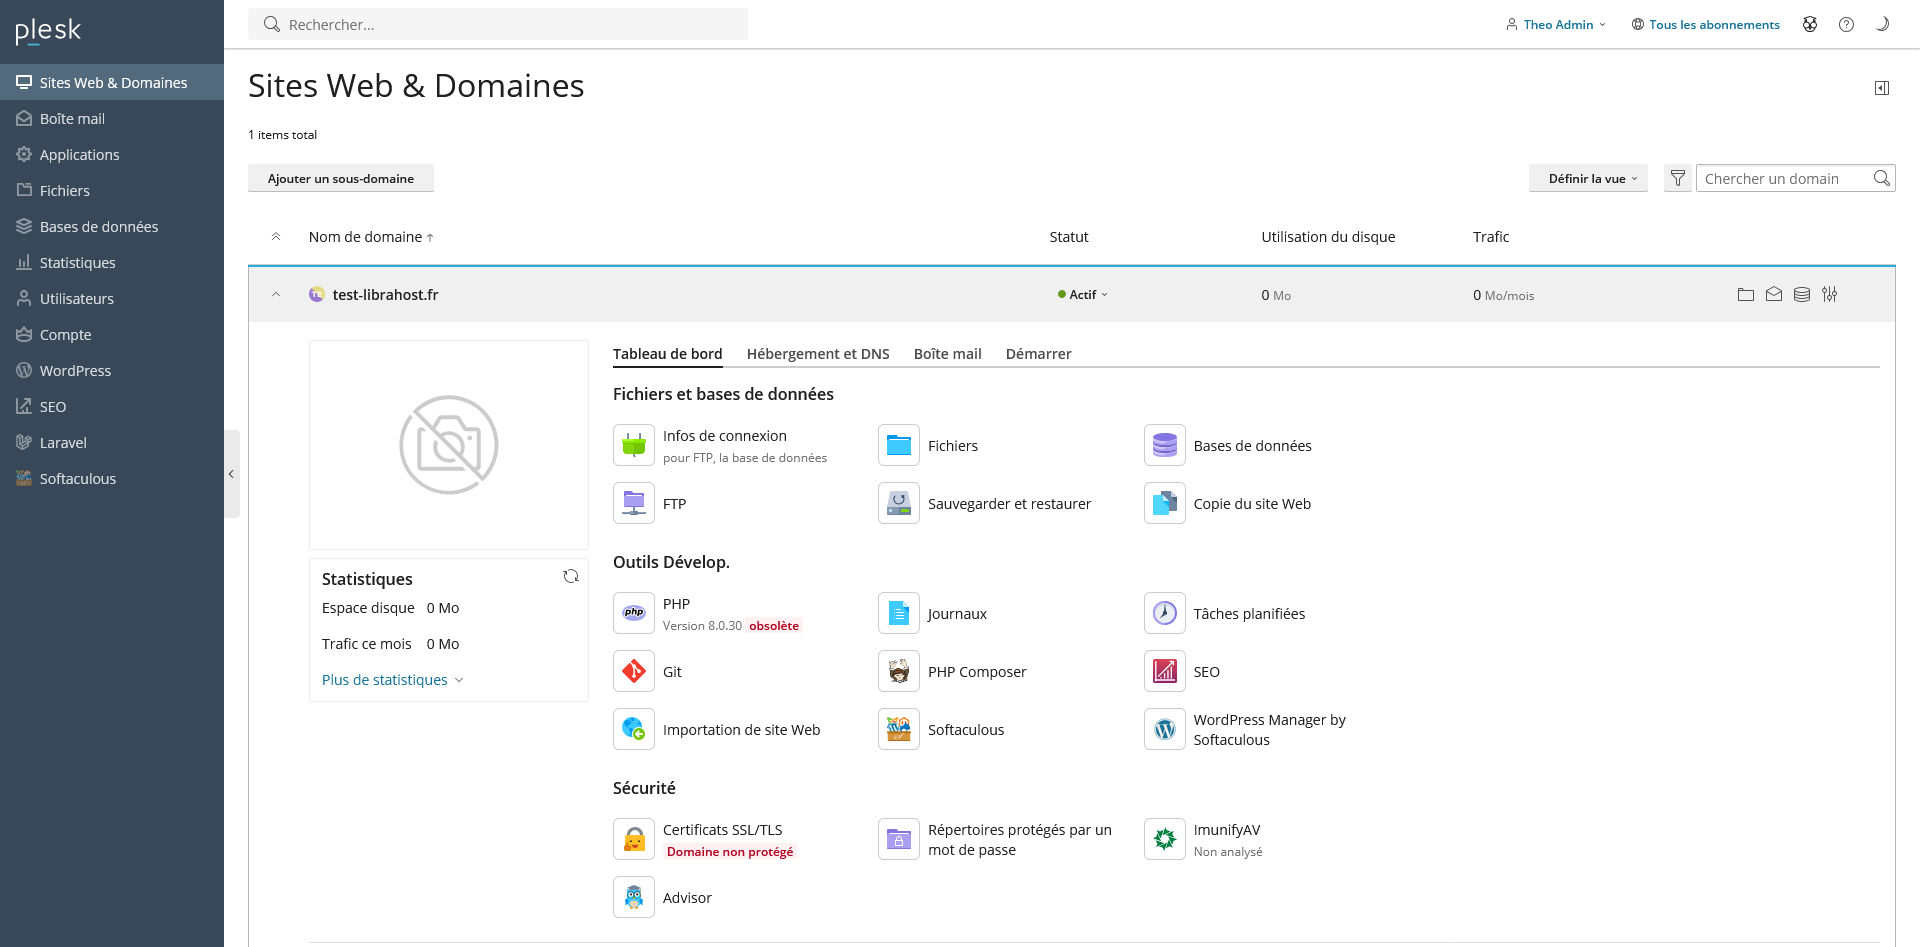This screenshot has width=1920, height=947.
Task: Open PHP settings via the php icon
Action: pos(633,612)
